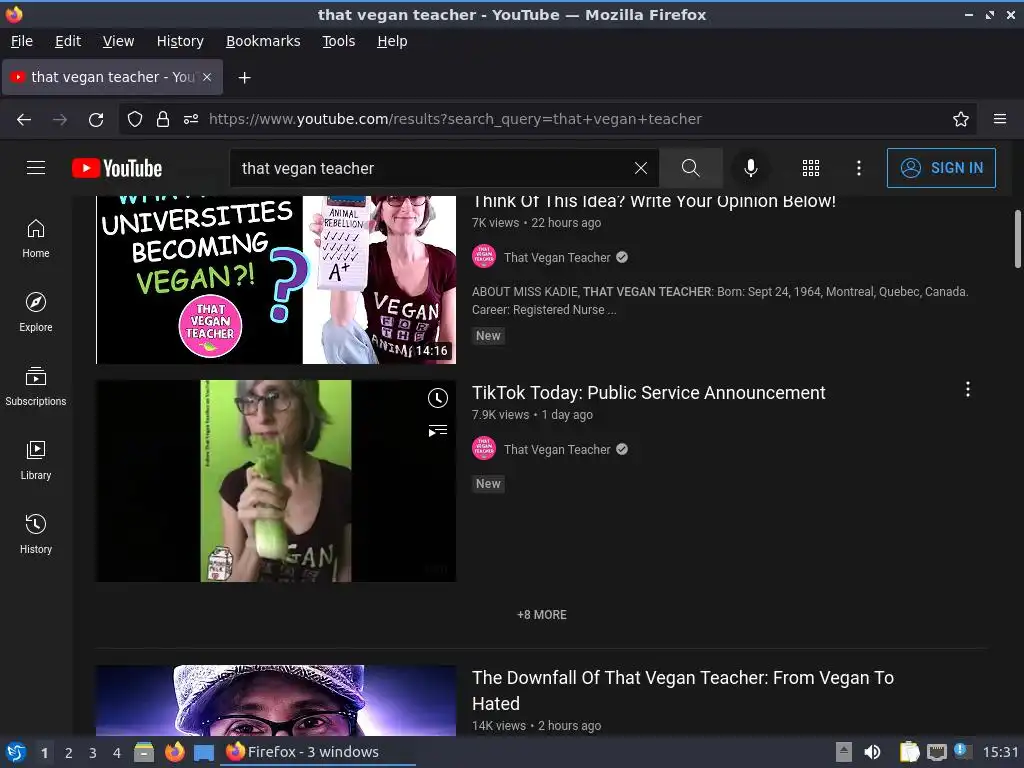Viewport: 1024px width, 768px height.
Task: Open the Tools menu
Action: pyautogui.click(x=338, y=41)
